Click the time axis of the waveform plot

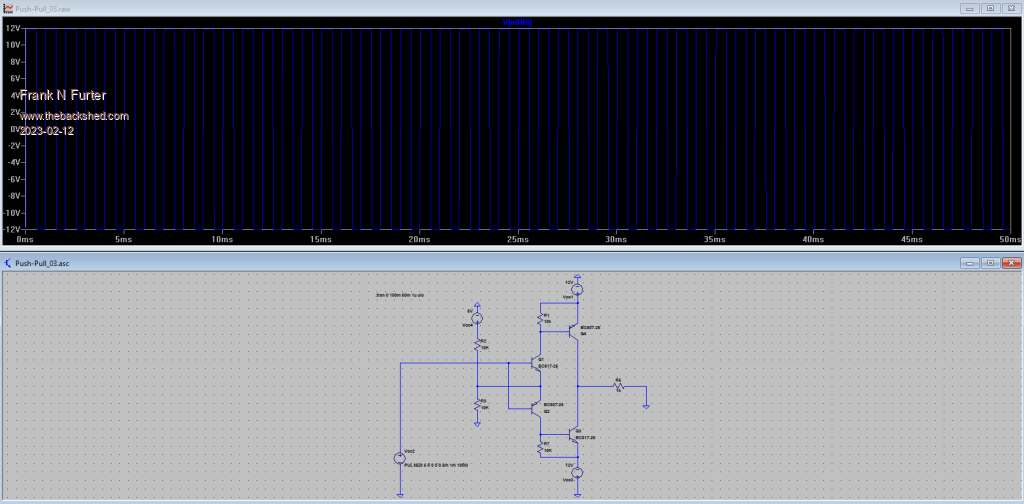click(x=517, y=240)
